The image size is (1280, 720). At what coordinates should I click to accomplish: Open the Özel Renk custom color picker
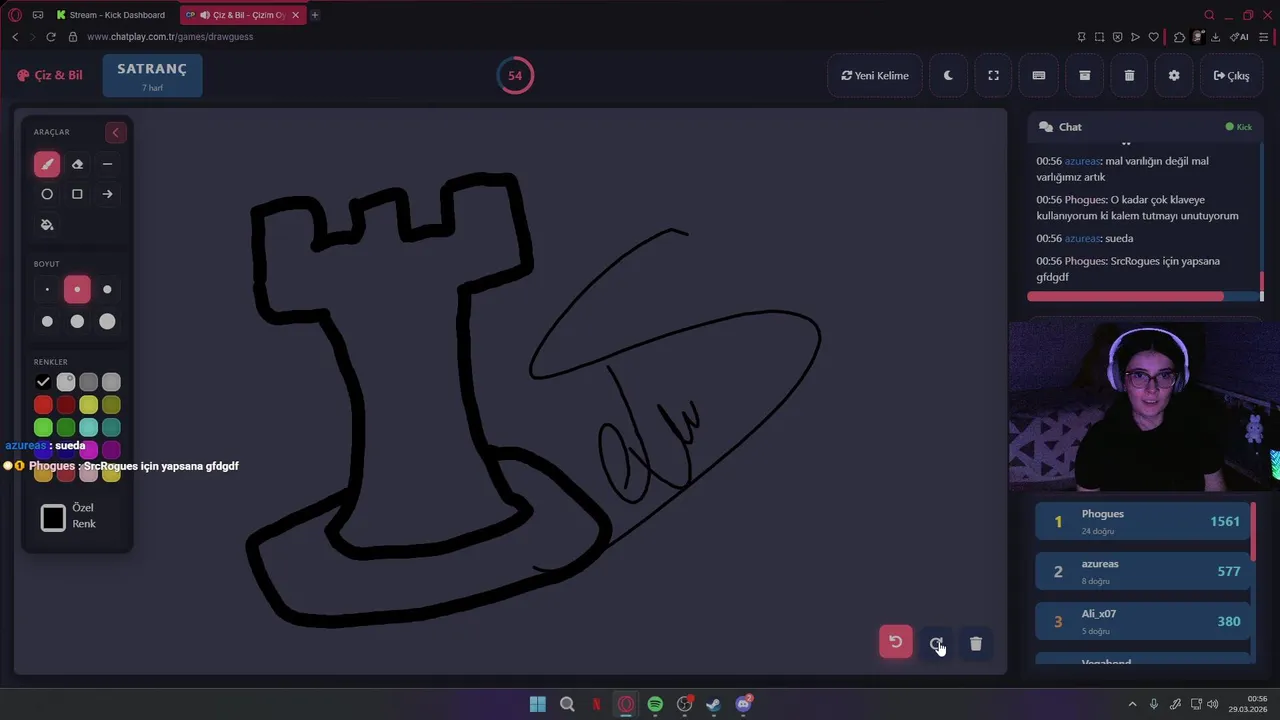click(x=53, y=517)
